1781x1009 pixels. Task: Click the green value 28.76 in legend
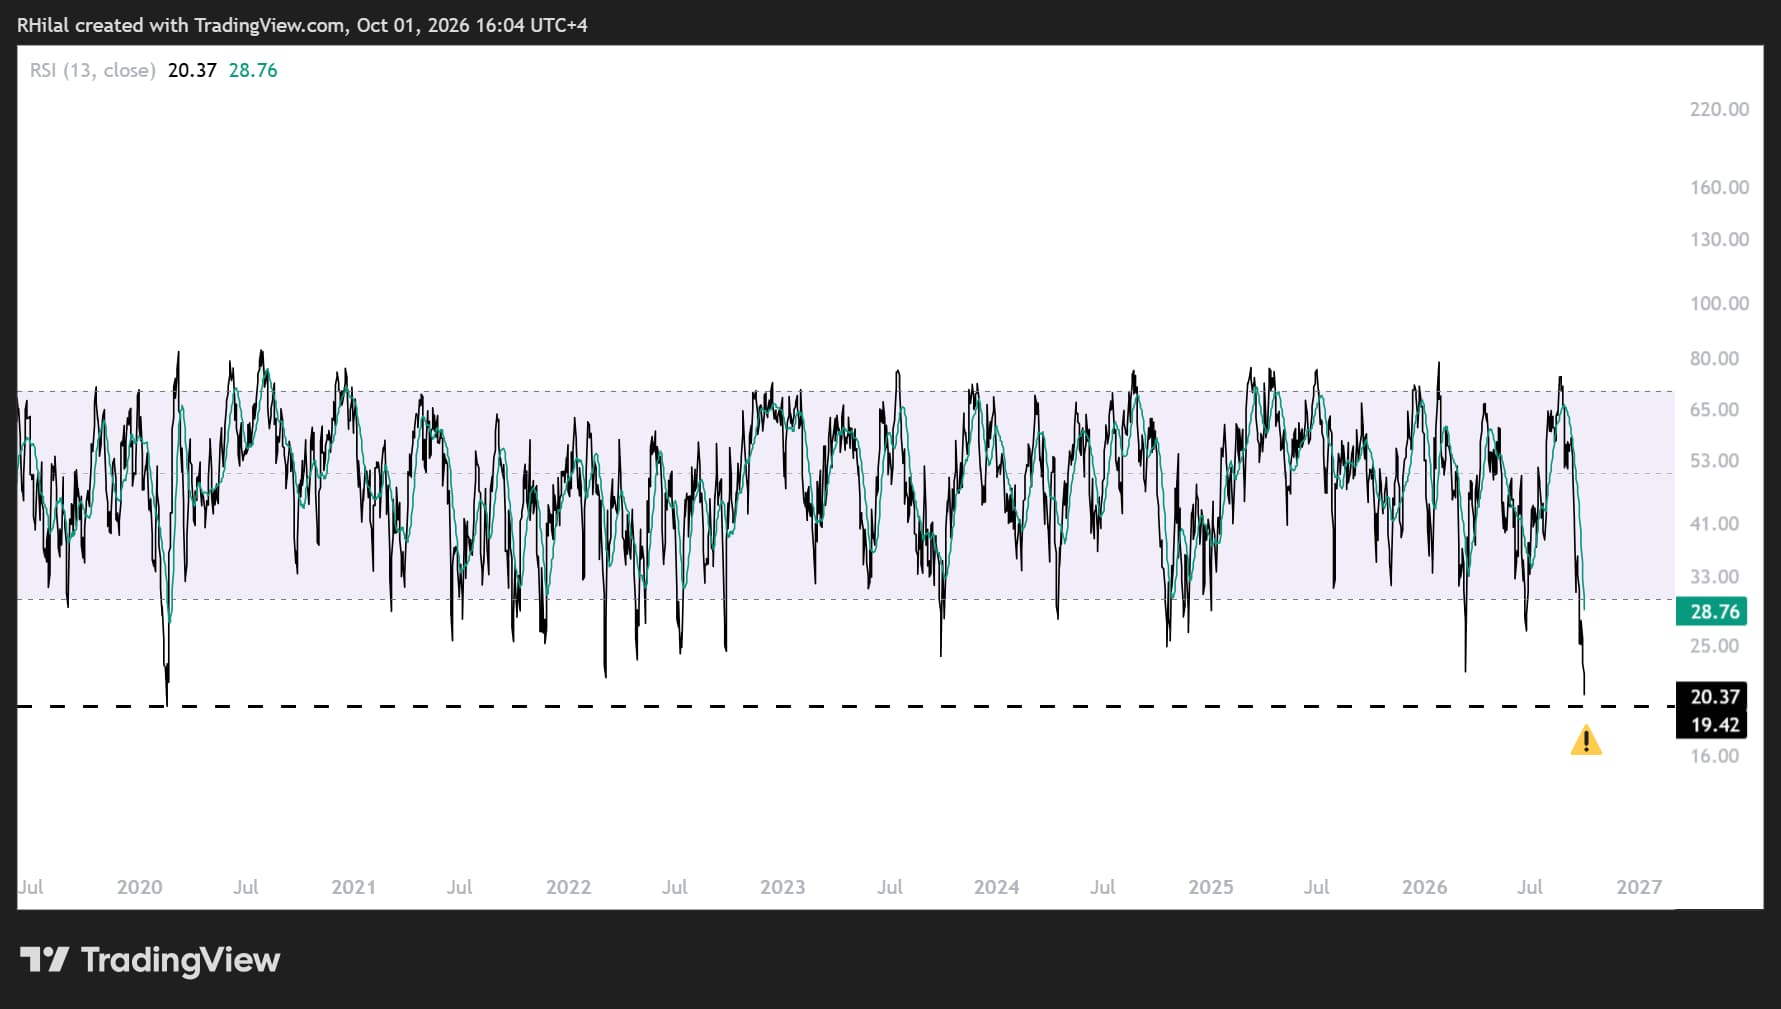point(253,70)
